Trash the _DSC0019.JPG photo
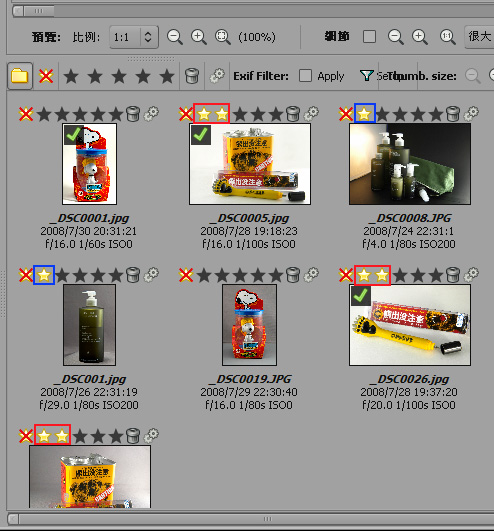This screenshot has height=531, width=494. [x=293, y=275]
